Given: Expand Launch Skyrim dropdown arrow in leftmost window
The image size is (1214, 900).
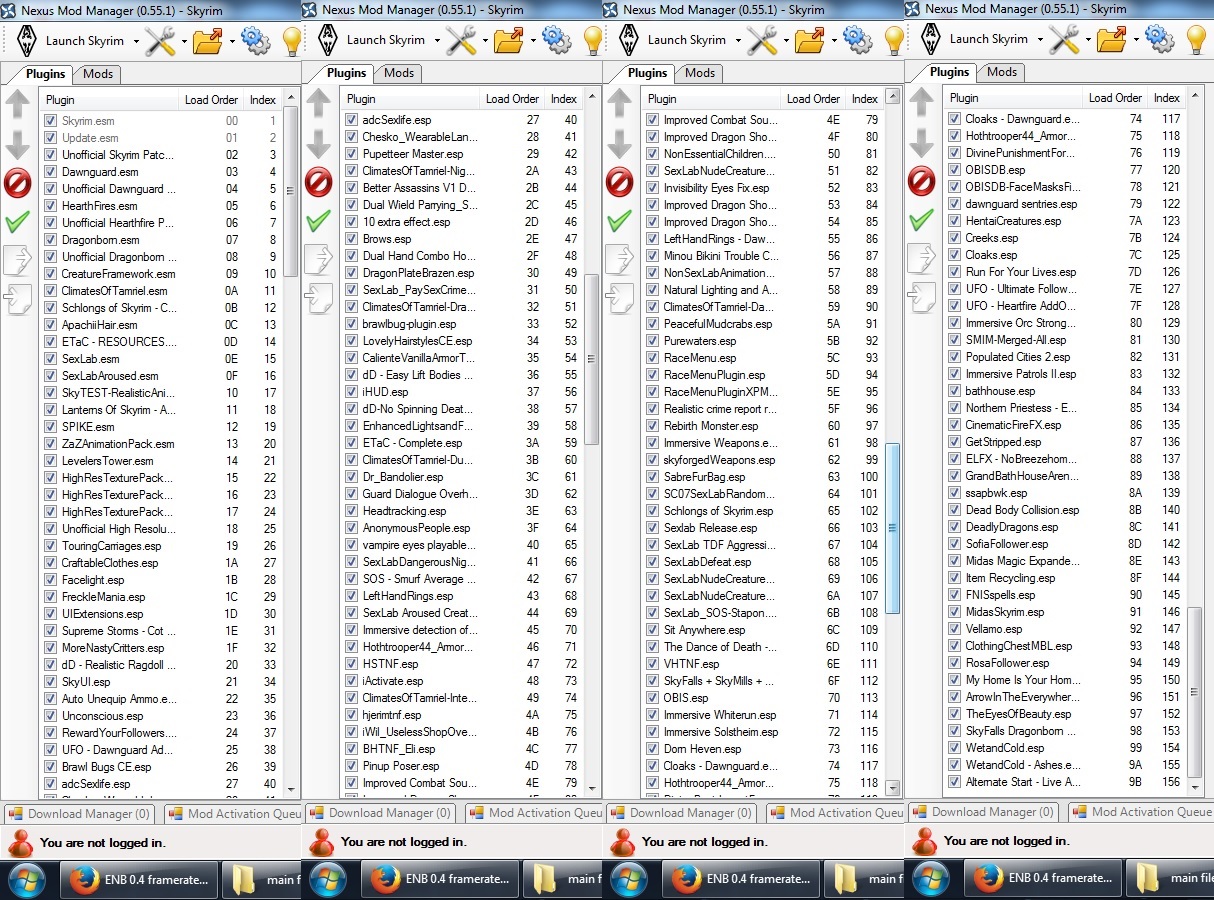Looking at the screenshot, I should pyautogui.click(x=134, y=42).
